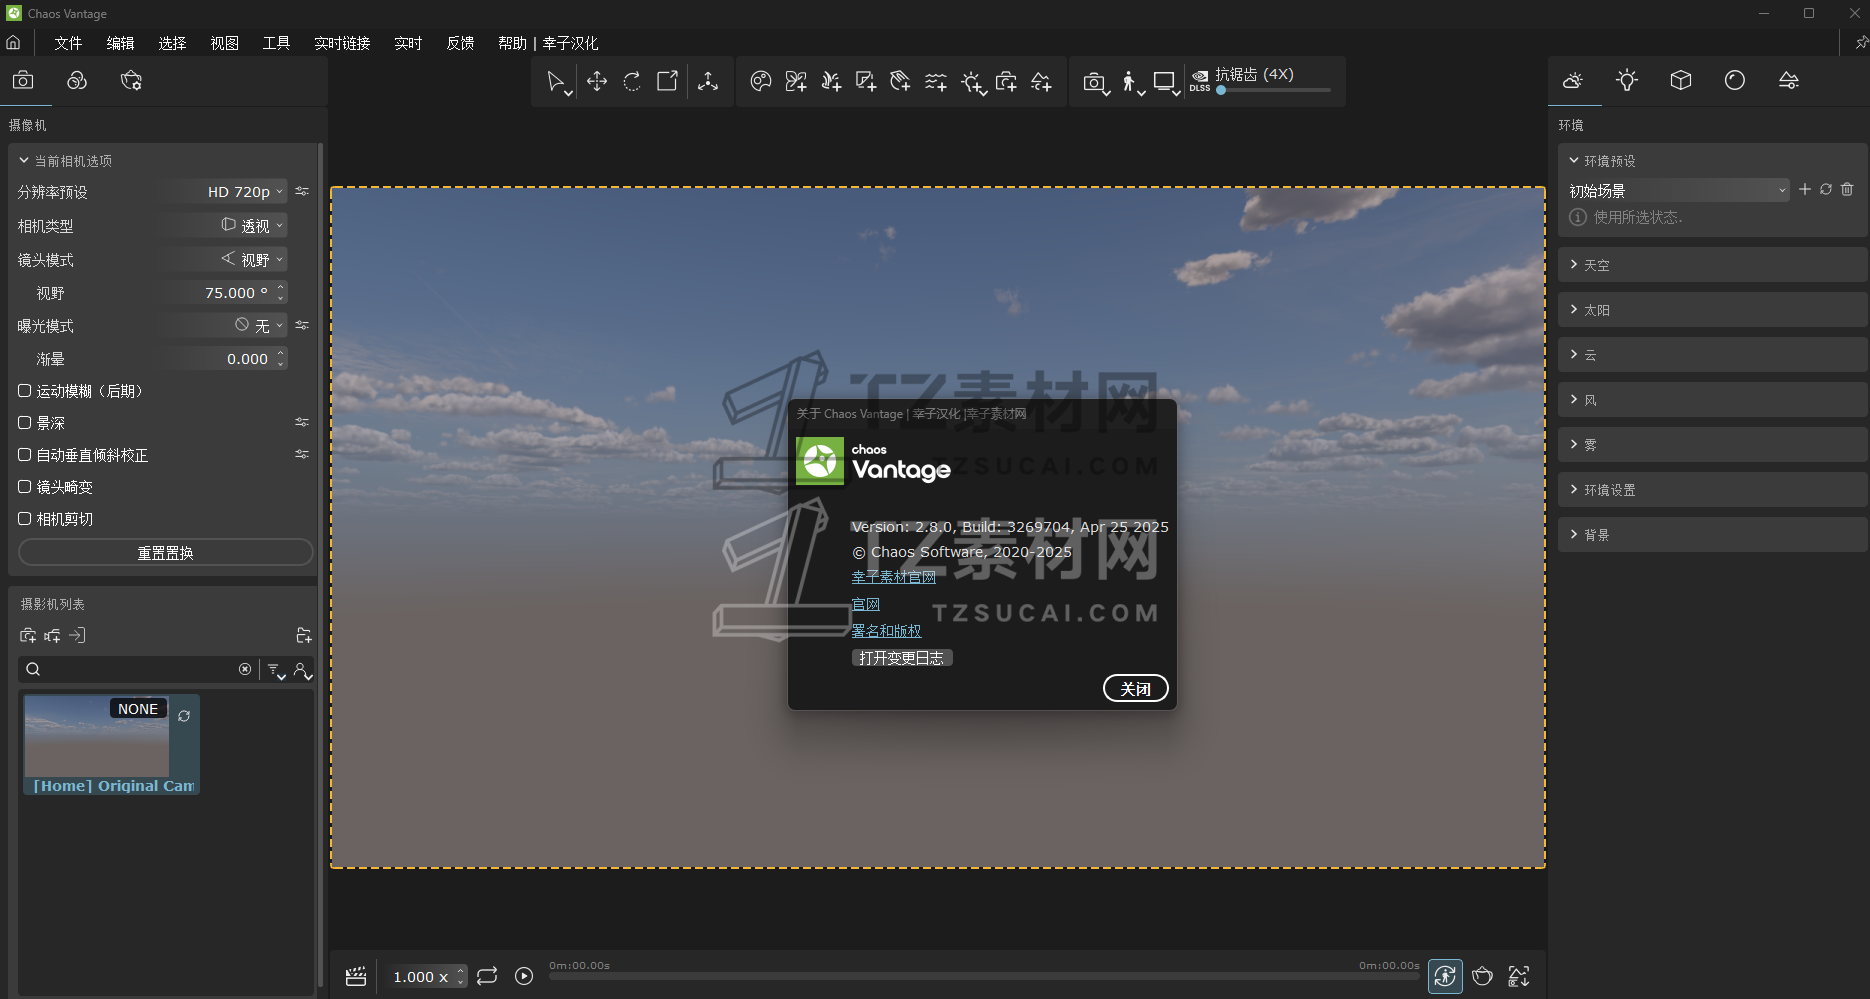Screen dimensions: 1870x999
Task: Create a new camera folder
Action: 304,635
